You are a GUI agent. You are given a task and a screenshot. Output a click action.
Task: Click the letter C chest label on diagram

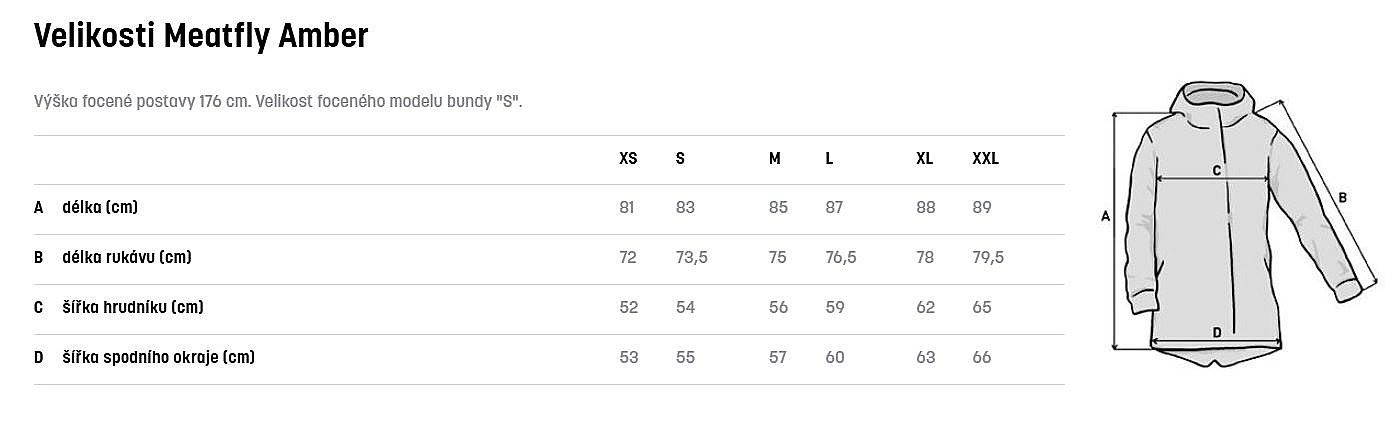tap(1217, 171)
